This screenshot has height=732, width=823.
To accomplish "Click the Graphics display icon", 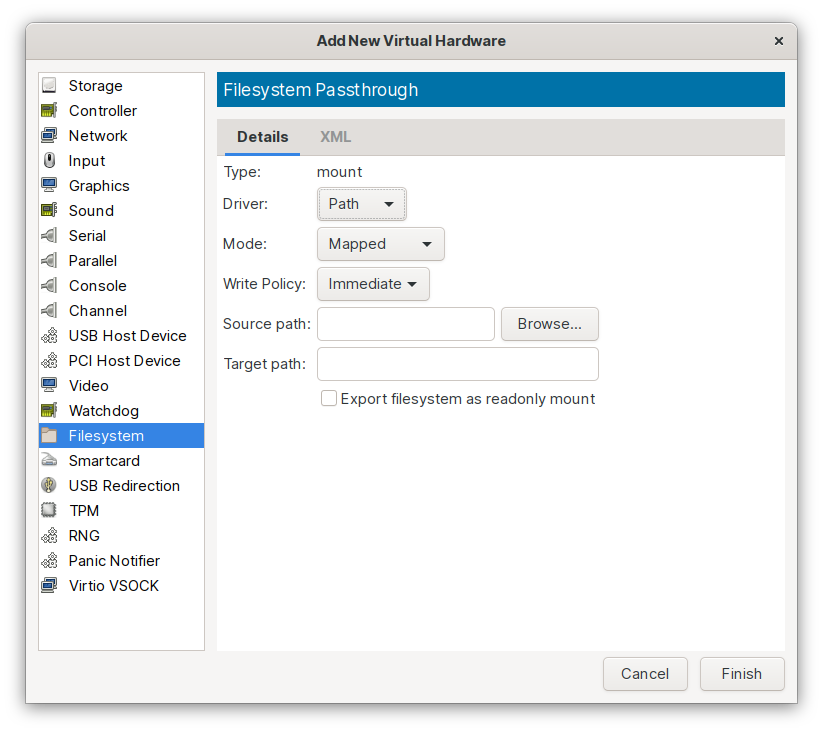I will tap(50, 185).
